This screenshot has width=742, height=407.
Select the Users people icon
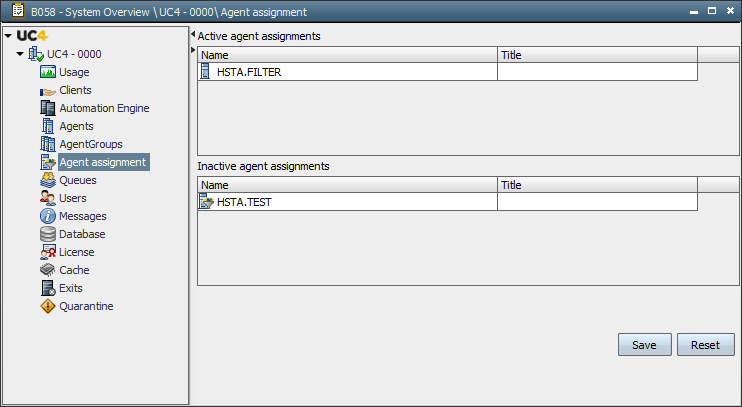tap(48, 198)
